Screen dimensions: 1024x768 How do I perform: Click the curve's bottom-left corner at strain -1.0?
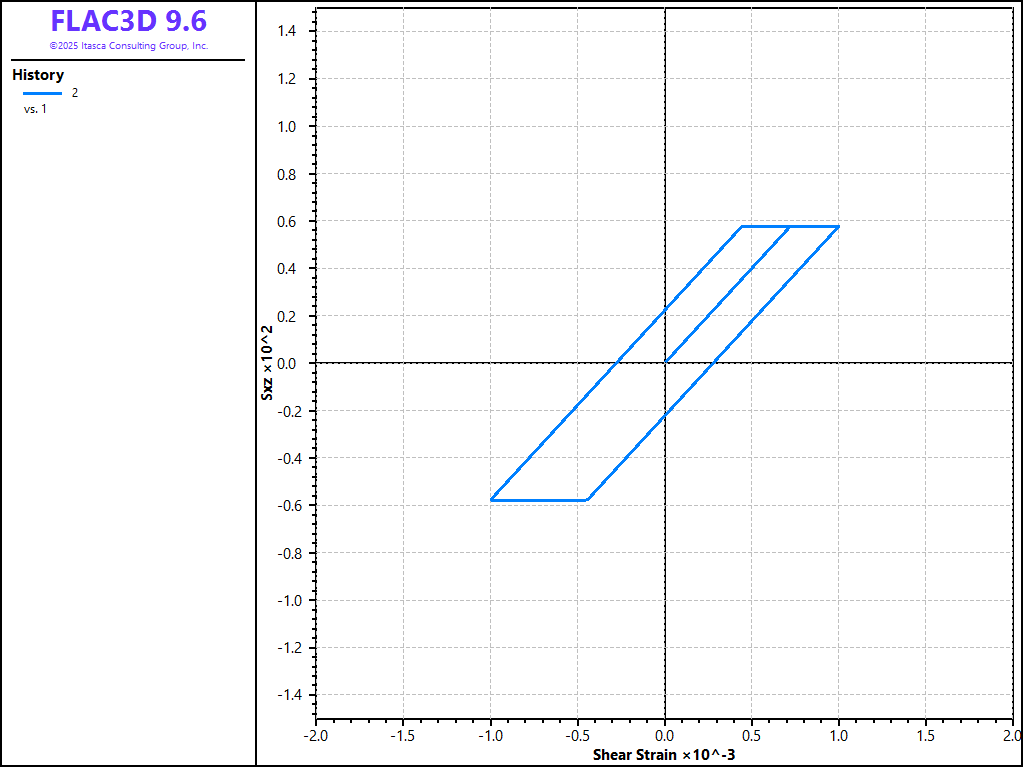492,499
